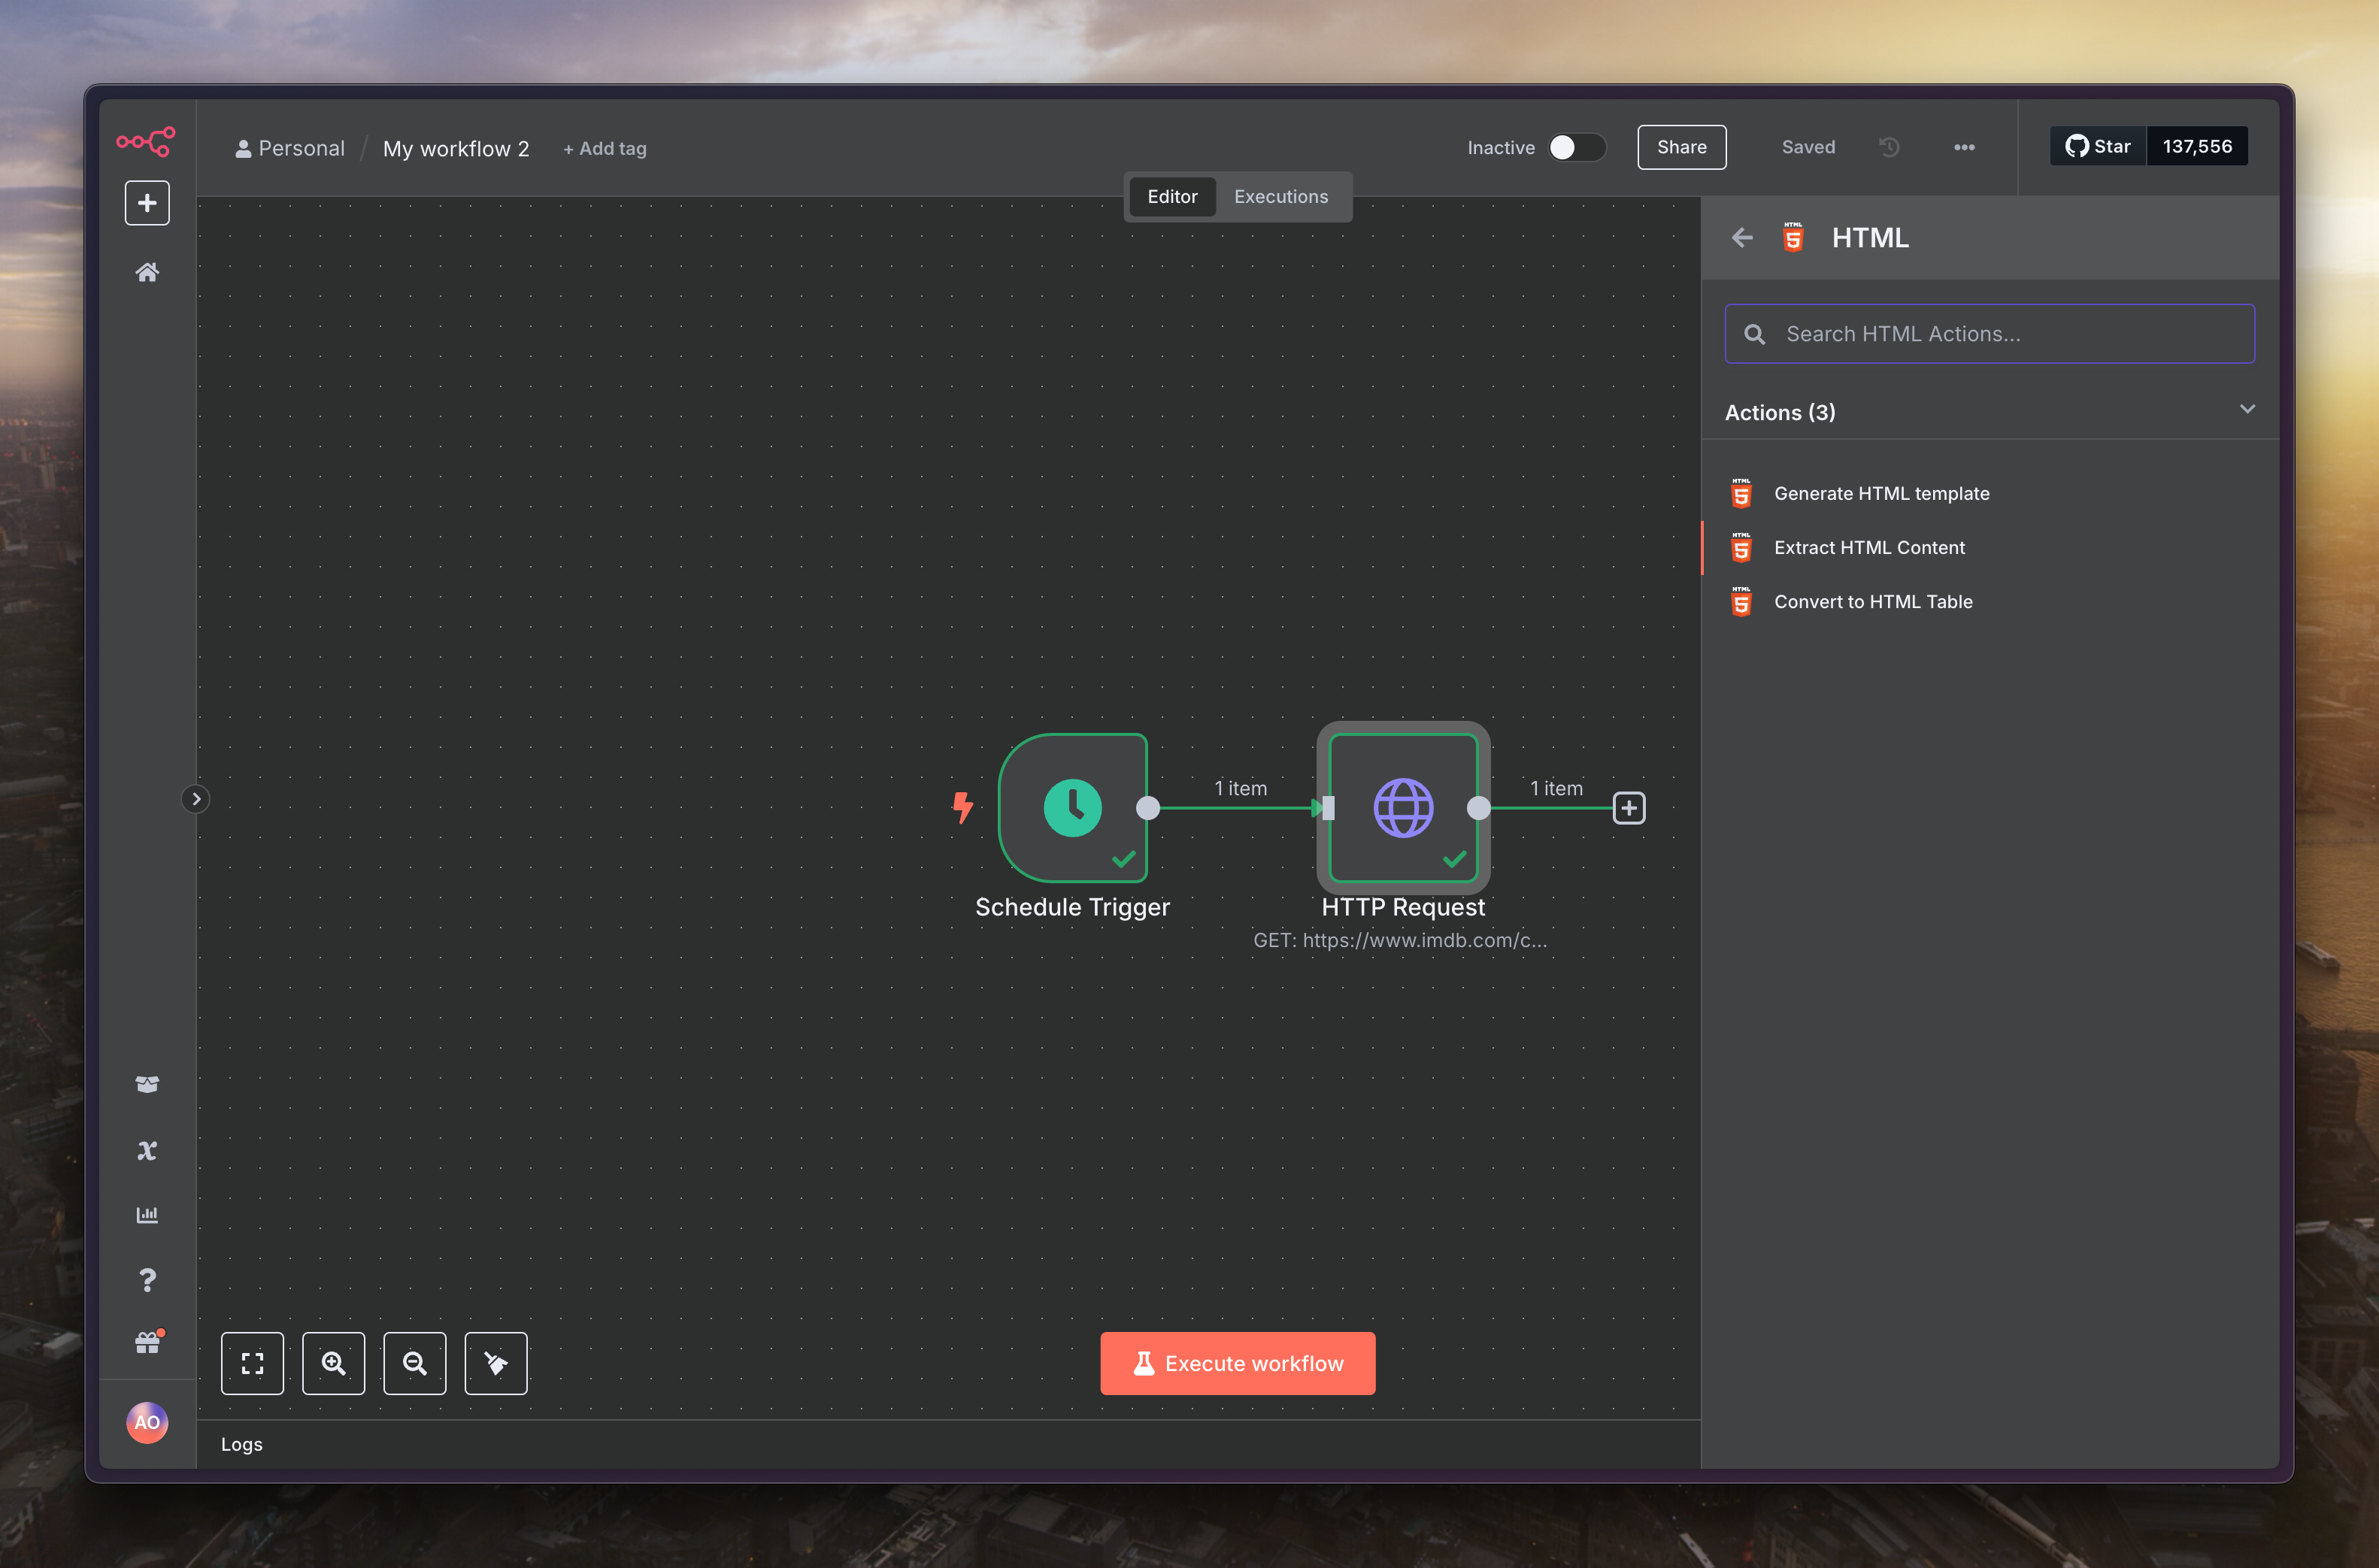Click the home icon in sidebar
The image size is (2379, 1568).
[x=147, y=272]
